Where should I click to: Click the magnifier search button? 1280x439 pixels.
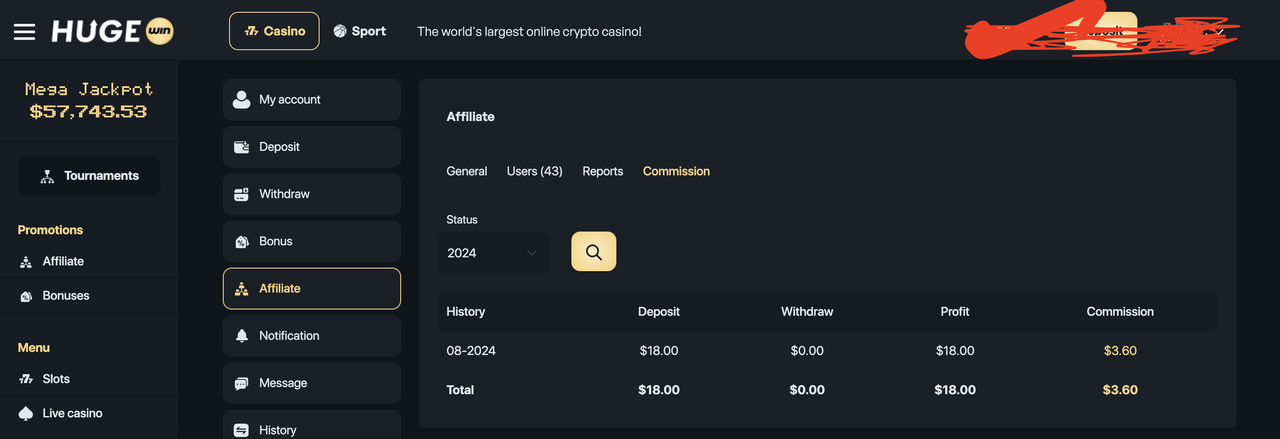[593, 251]
